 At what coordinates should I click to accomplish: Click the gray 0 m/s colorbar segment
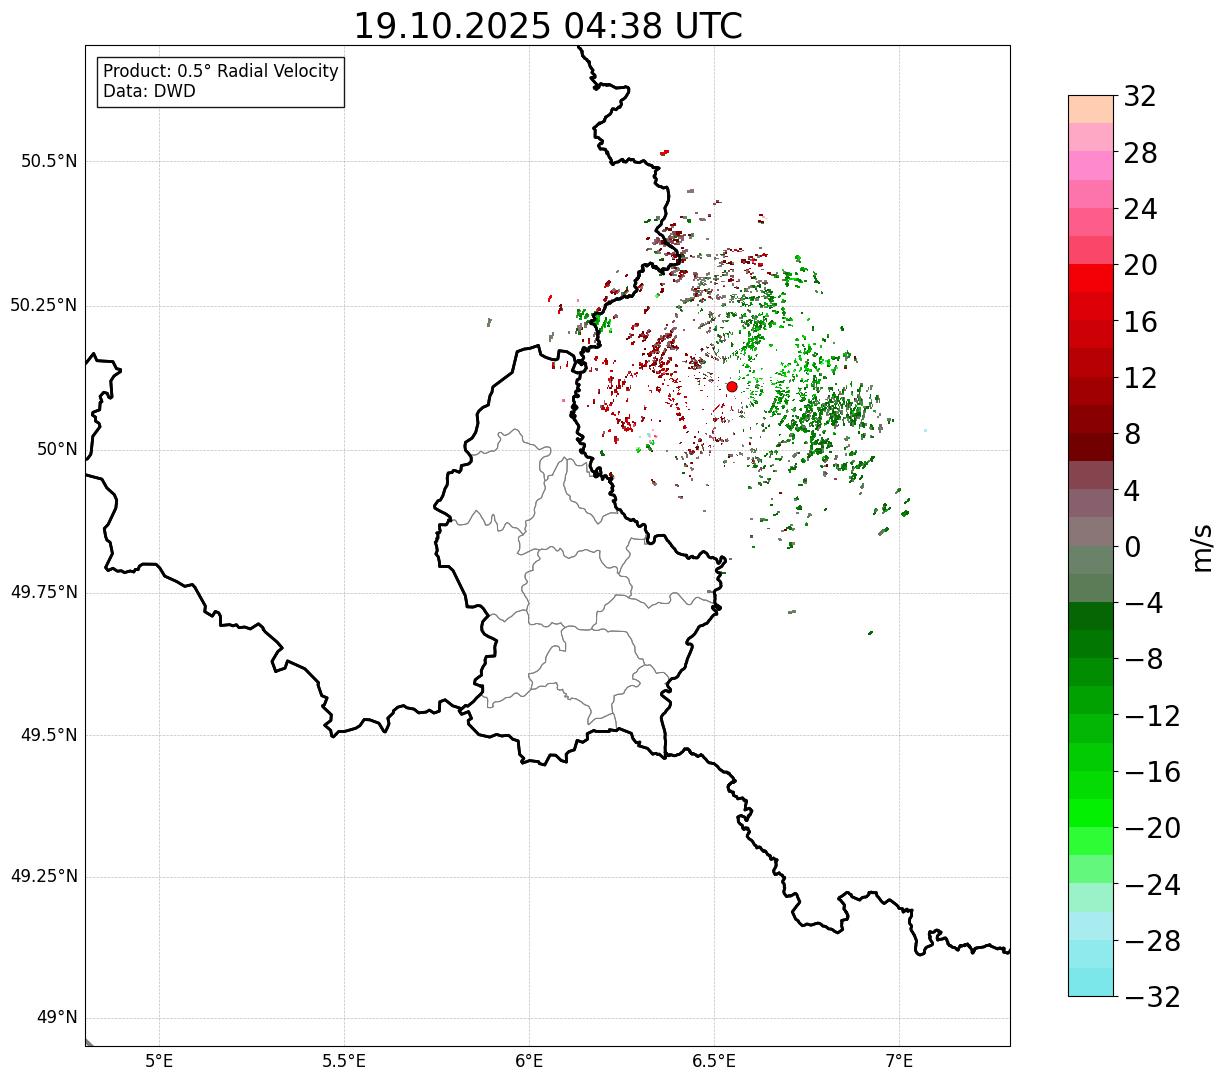tap(1091, 532)
